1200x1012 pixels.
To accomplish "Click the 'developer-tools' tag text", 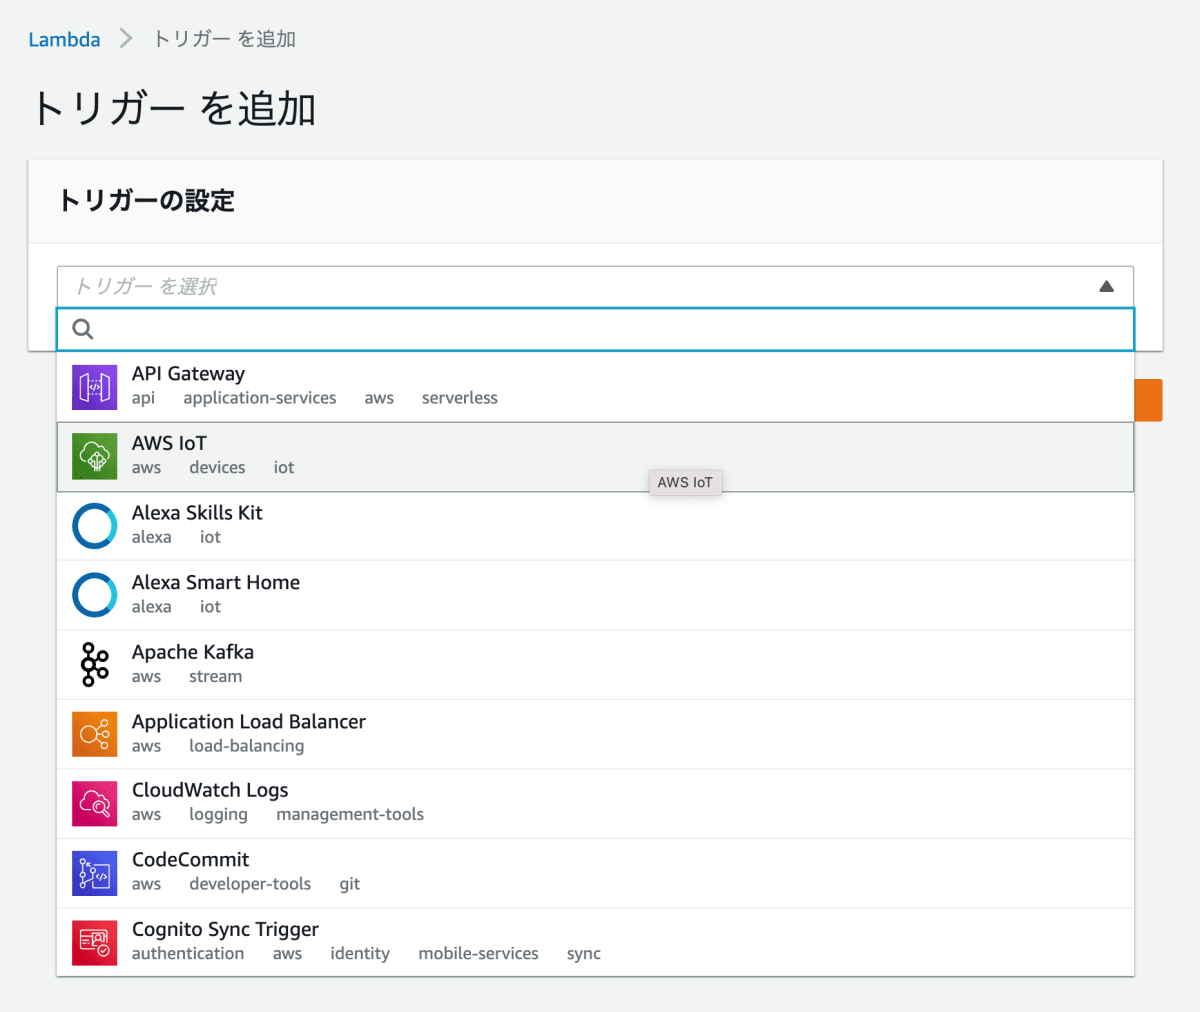I will [x=250, y=884].
